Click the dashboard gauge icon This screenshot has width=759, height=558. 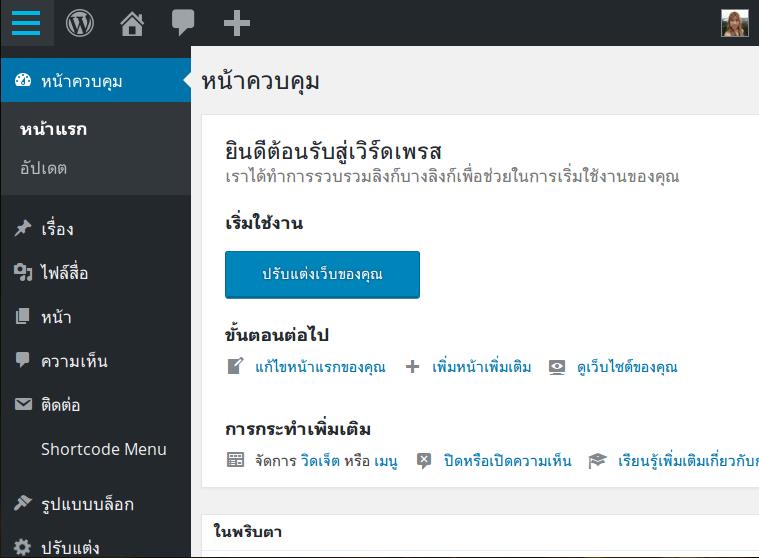tap(23, 80)
